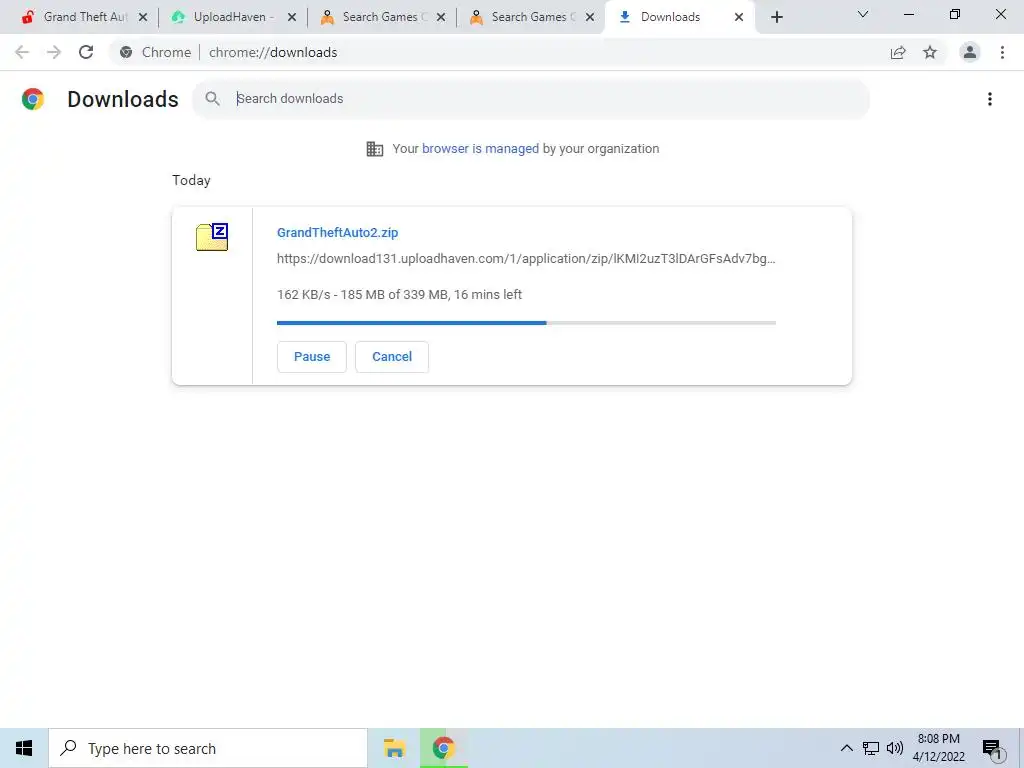This screenshot has height=768, width=1024.
Task: Open a new tab with plus button
Action: pyautogui.click(x=776, y=17)
